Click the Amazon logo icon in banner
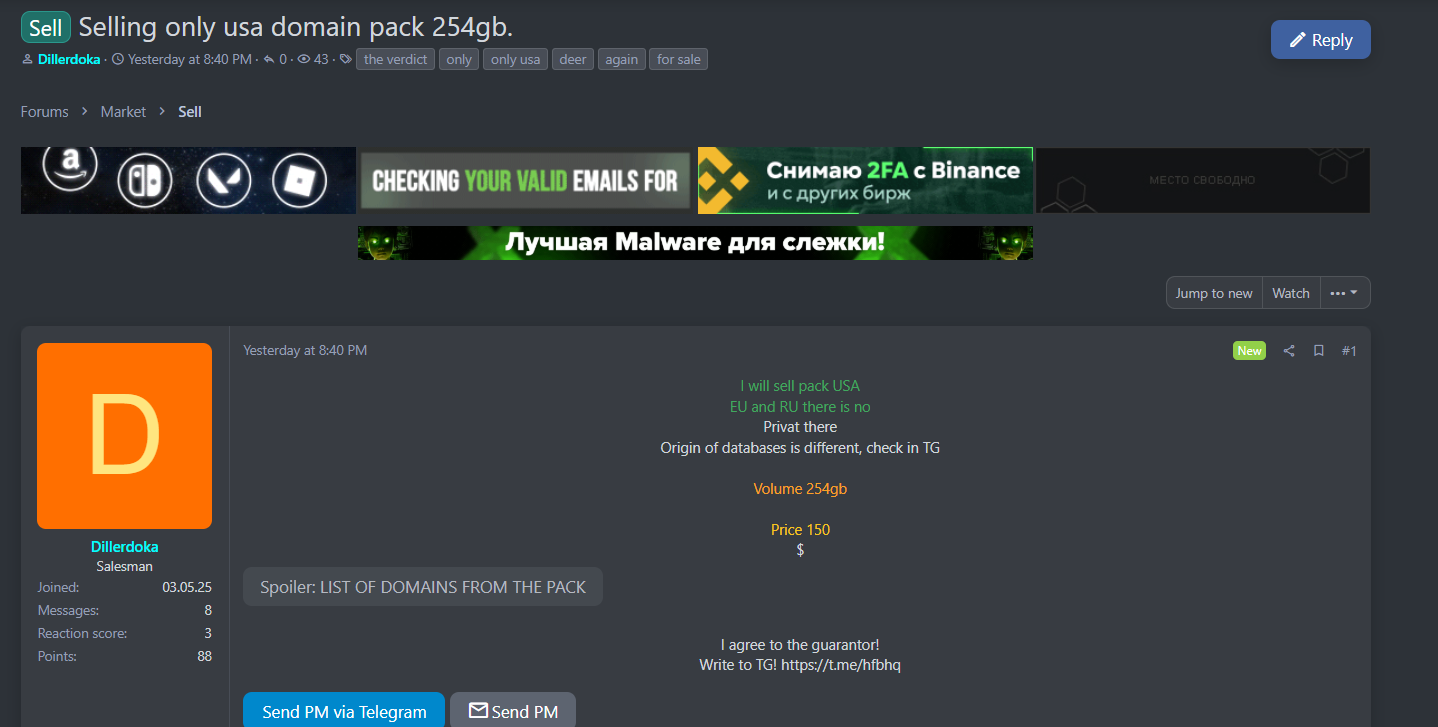Image resolution: width=1438 pixels, height=727 pixels. click(x=70, y=172)
